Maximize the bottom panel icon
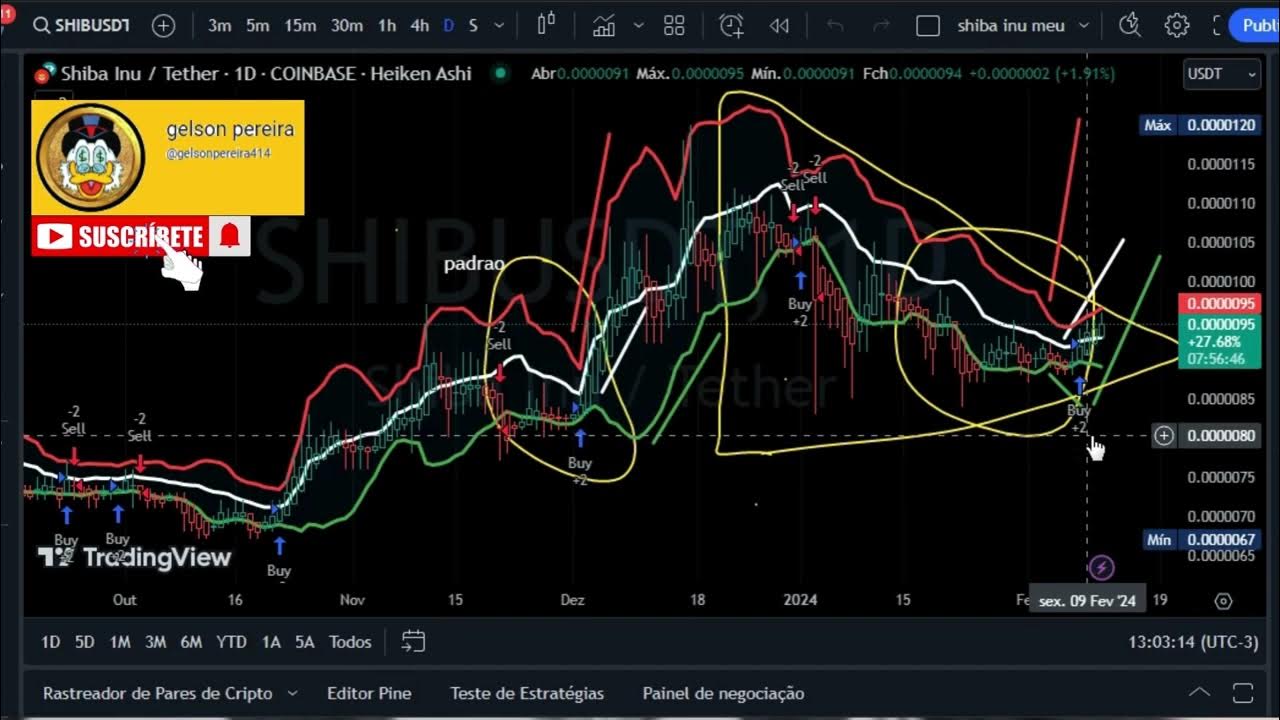Screen dimensions: 1280x720 click(1243, 693)
